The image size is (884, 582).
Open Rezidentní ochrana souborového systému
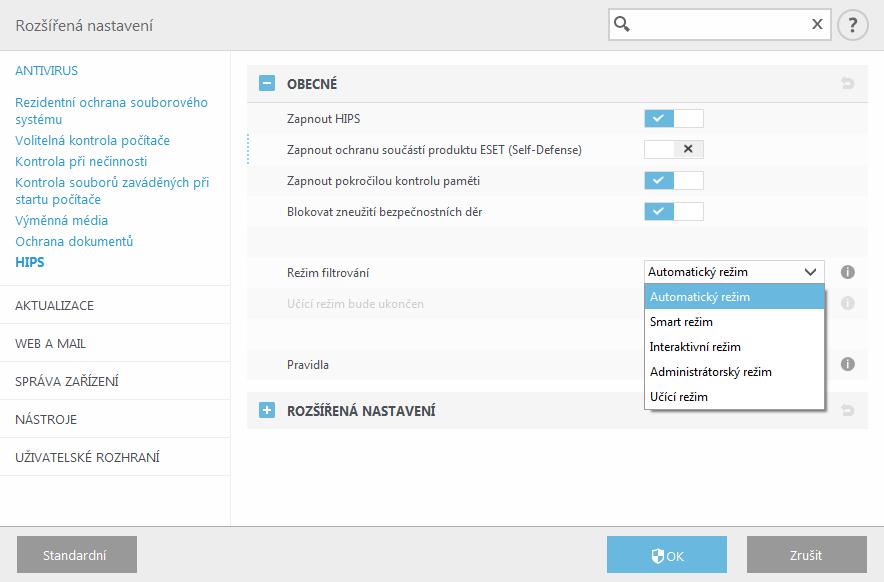click(112, 111)
